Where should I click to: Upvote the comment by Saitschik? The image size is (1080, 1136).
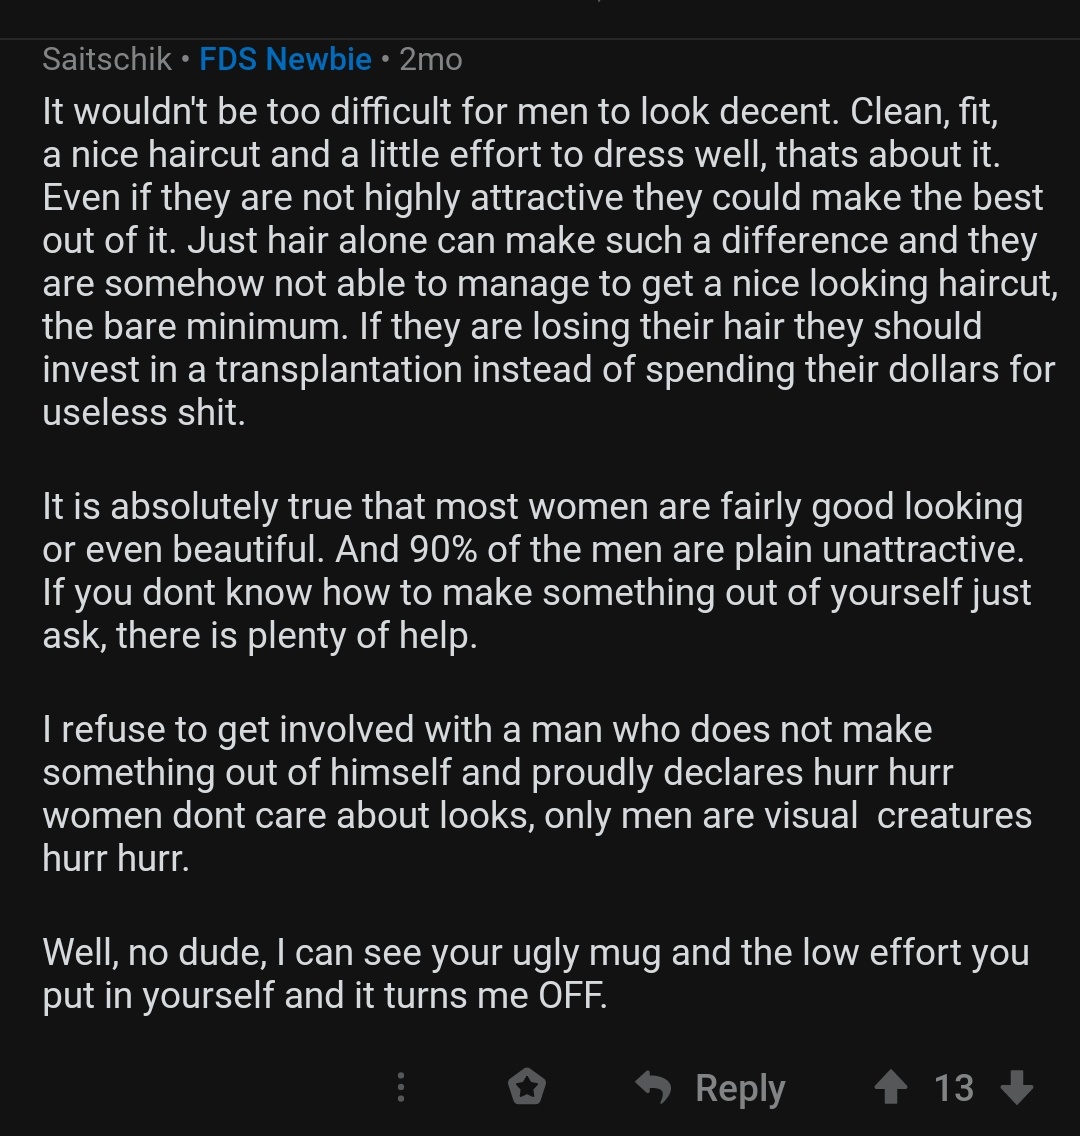point(891,1087)
